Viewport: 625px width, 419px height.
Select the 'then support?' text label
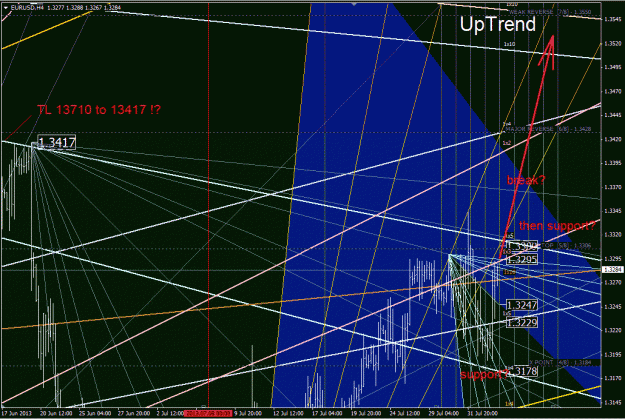pos(557,226)
